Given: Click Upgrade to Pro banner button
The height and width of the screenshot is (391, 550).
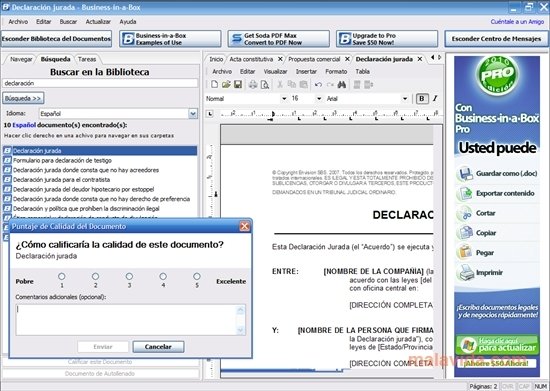Looking at the screenshot, I should 387,39.
